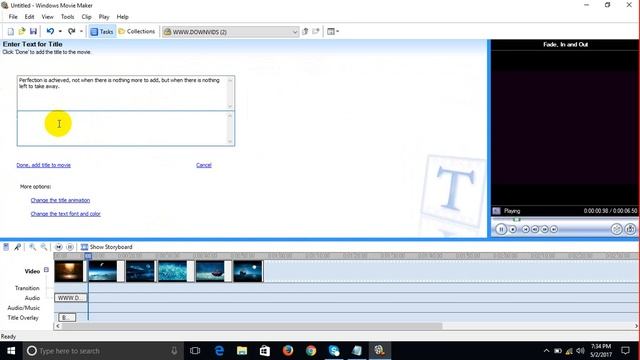
Task: Select the second video clip thumbnail
Action: coord(103,271)
